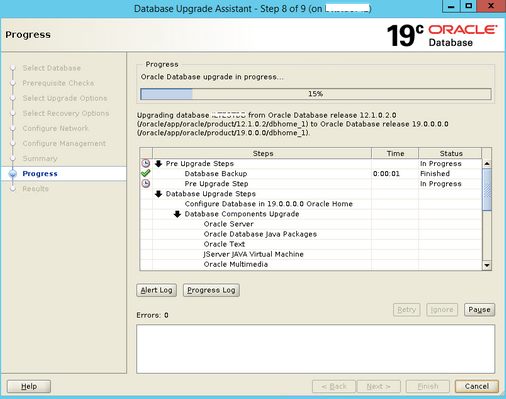Click the Oracle 19c Database logo
This screenshot has height=399, width=506.
[x=442, y=35]
